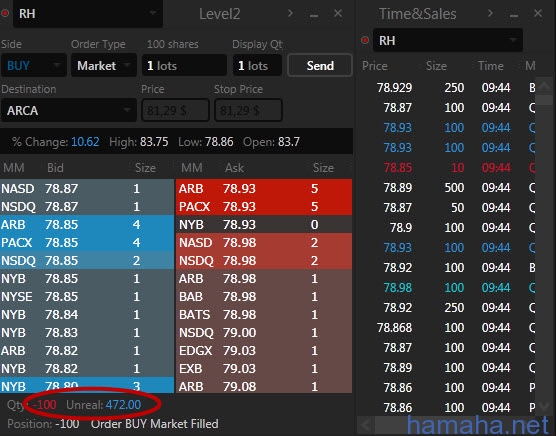This screenshot has height=436, width=556.
Task: Click the Send order button
Action: tap(320, 66)
